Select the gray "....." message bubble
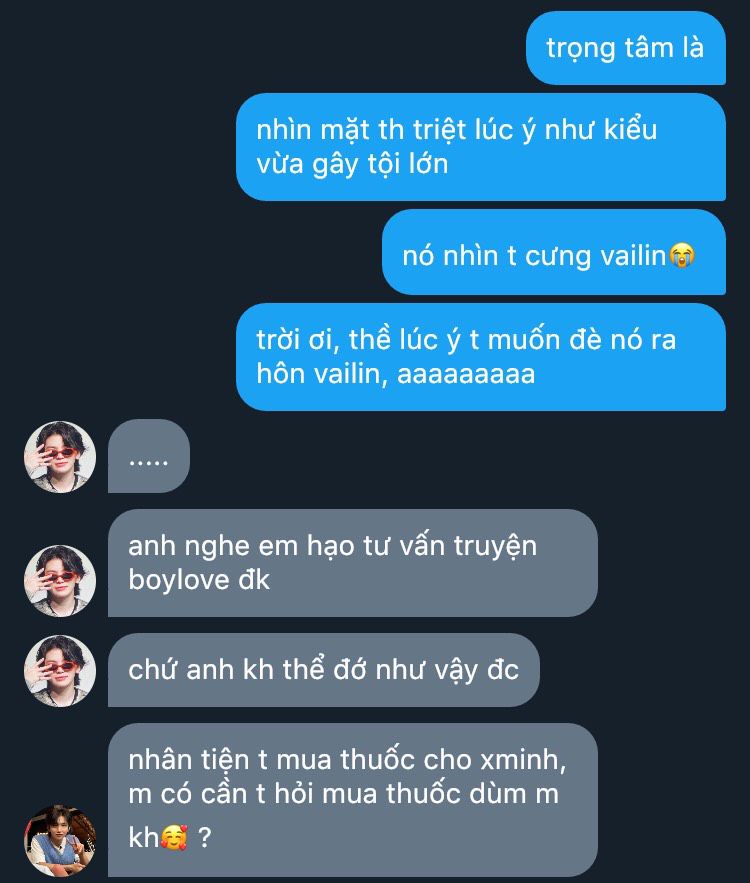This screenshot has width=750, height=883. [149, 456]
